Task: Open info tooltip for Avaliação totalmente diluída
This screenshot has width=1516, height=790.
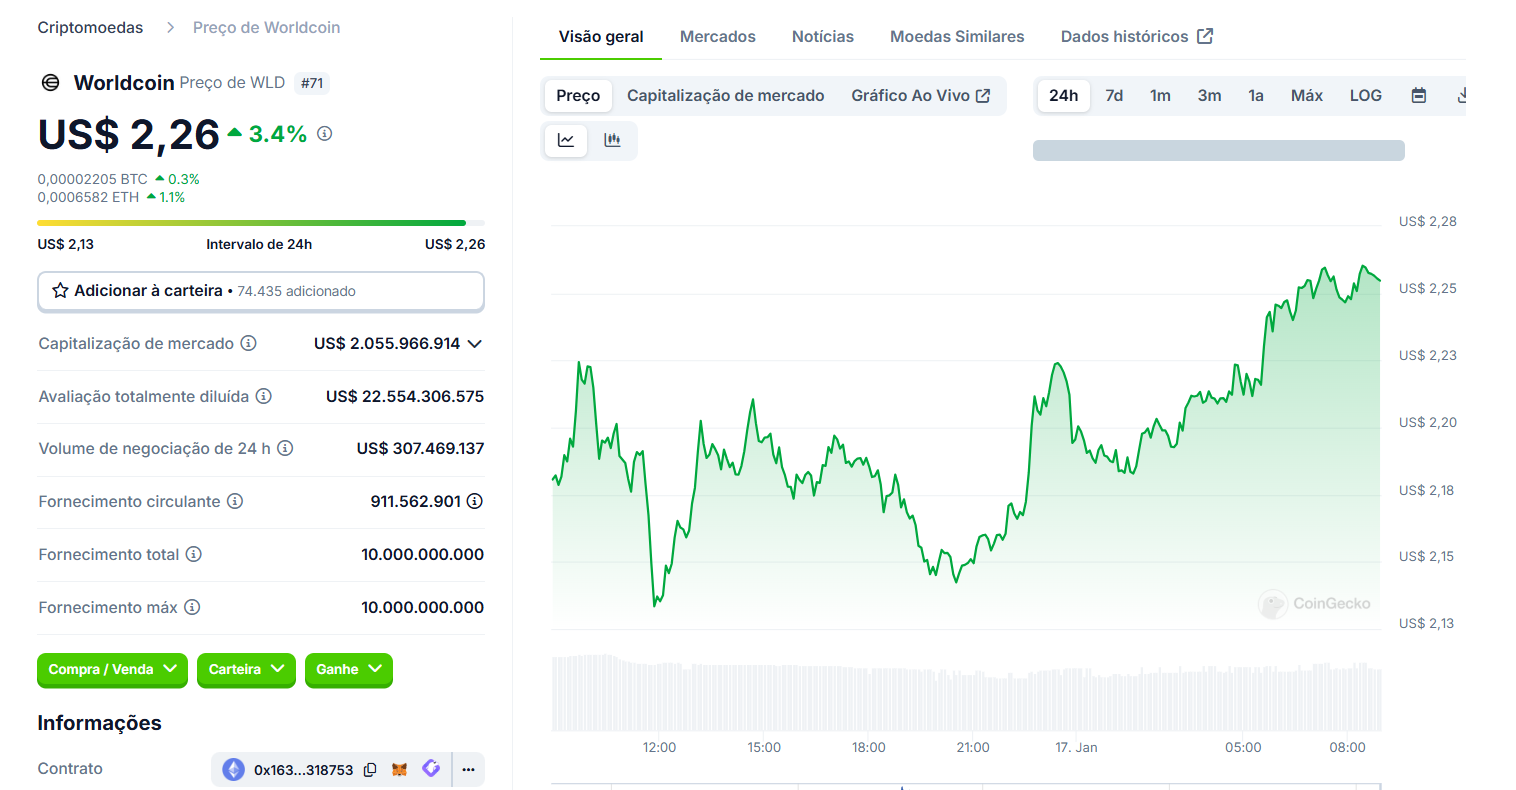Action: point(264,396)
